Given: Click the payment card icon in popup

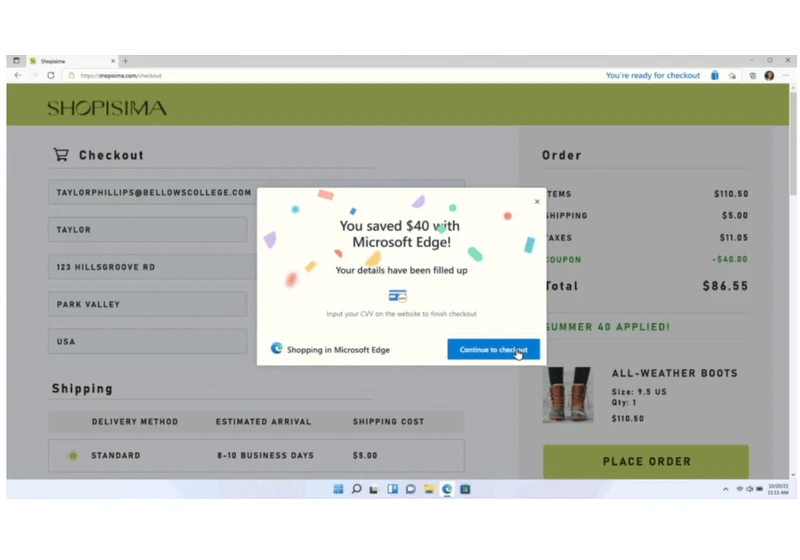Looking at the screenshot, I should click(x=397, y=296).
